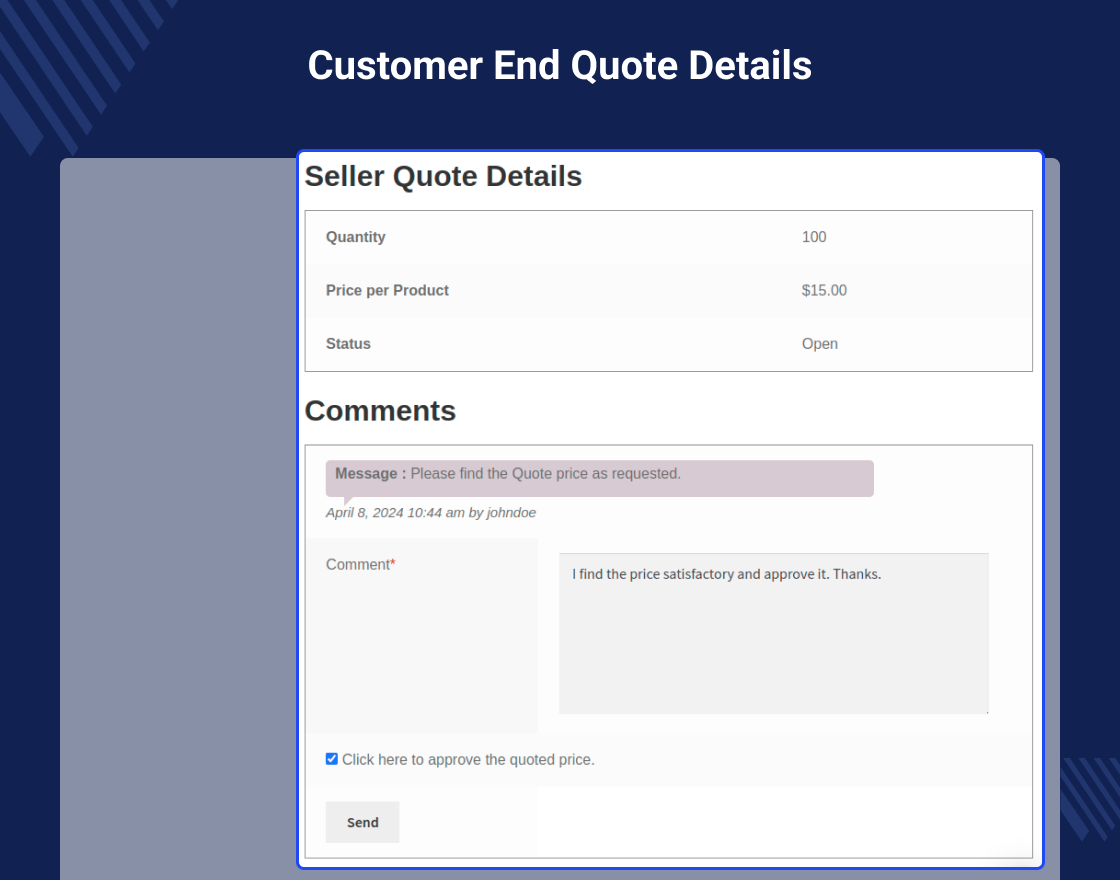Click the 'Click here to approve' label text
The width and height of the screenshot is (1120, 880).
(468, 759)
